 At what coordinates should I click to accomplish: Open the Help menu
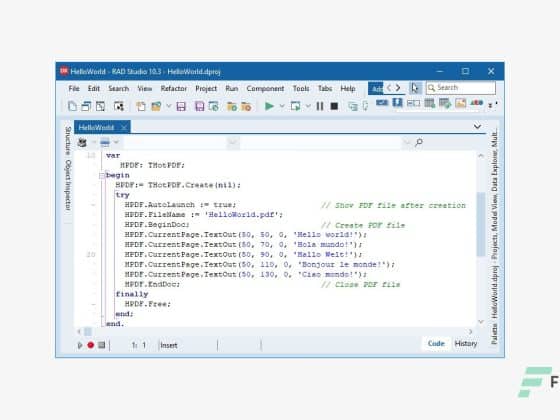click(348, 88)
